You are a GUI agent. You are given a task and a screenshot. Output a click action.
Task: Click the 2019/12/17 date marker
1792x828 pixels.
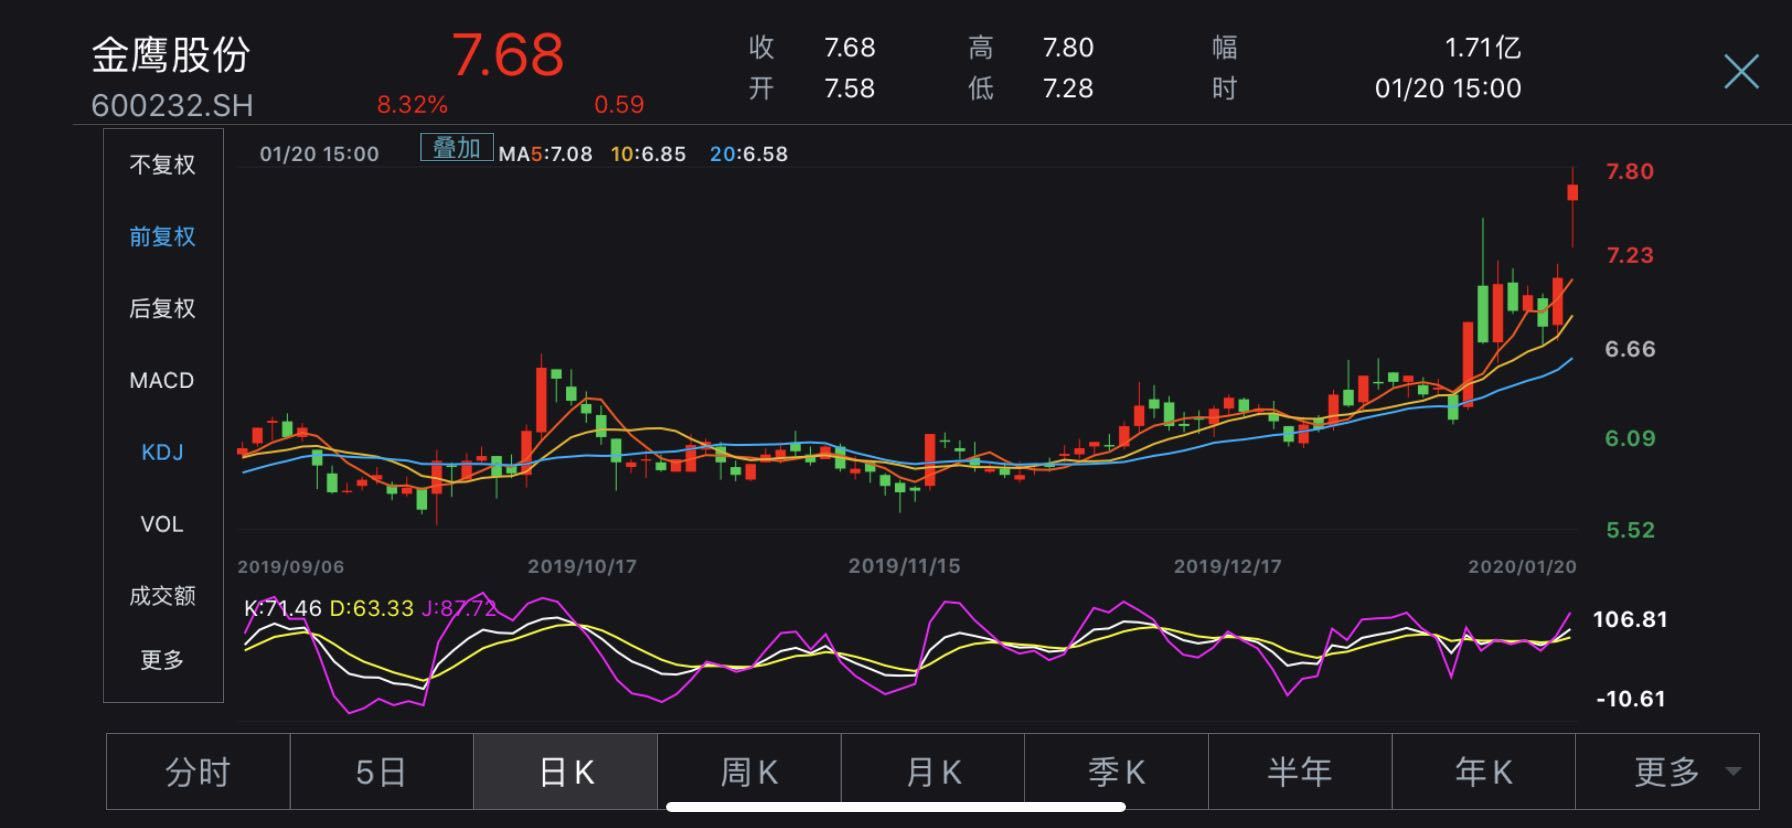click(1227, 567)
